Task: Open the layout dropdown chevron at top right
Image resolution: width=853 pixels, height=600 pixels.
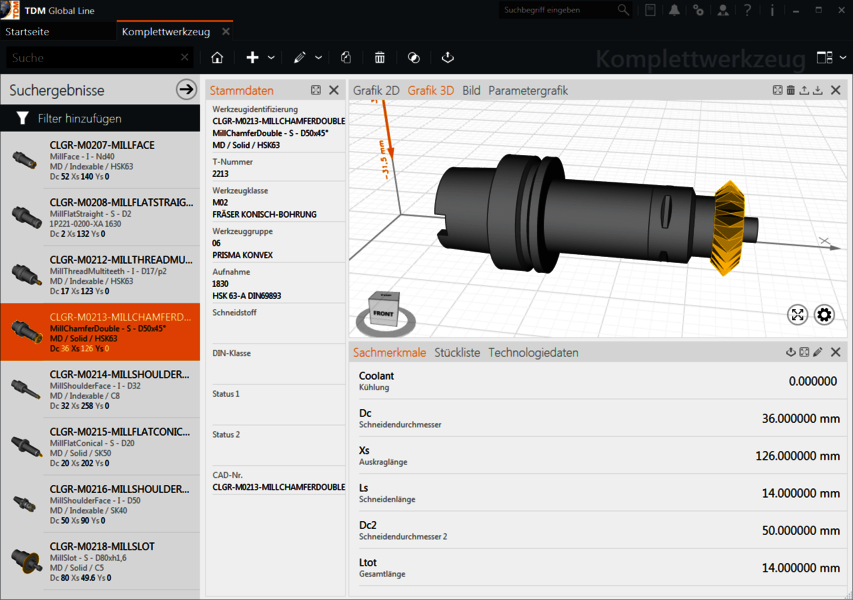Action: click(x=843, y=58)
